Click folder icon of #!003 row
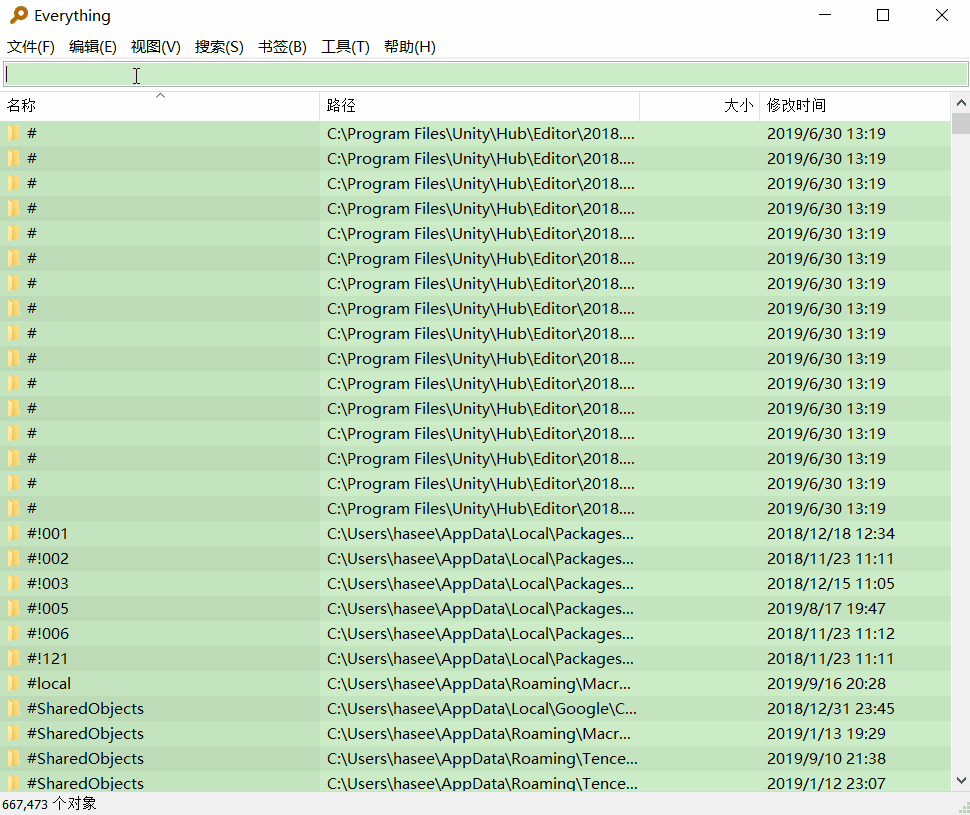 pyautogui.click(x=14, y=584)
